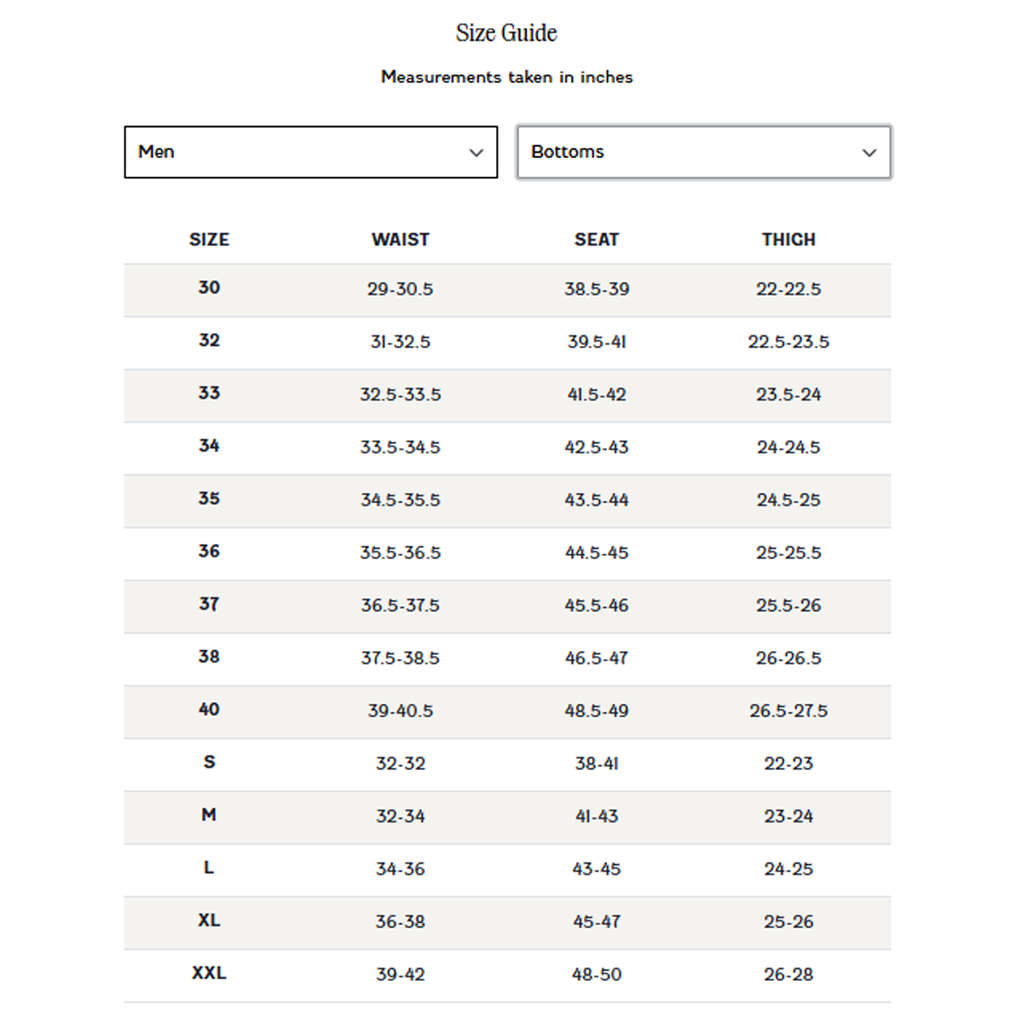Viewport: 1024px width, 1024px height.
Task: Click seat value 42.5-43 for size 34
Action: (596, 447)
